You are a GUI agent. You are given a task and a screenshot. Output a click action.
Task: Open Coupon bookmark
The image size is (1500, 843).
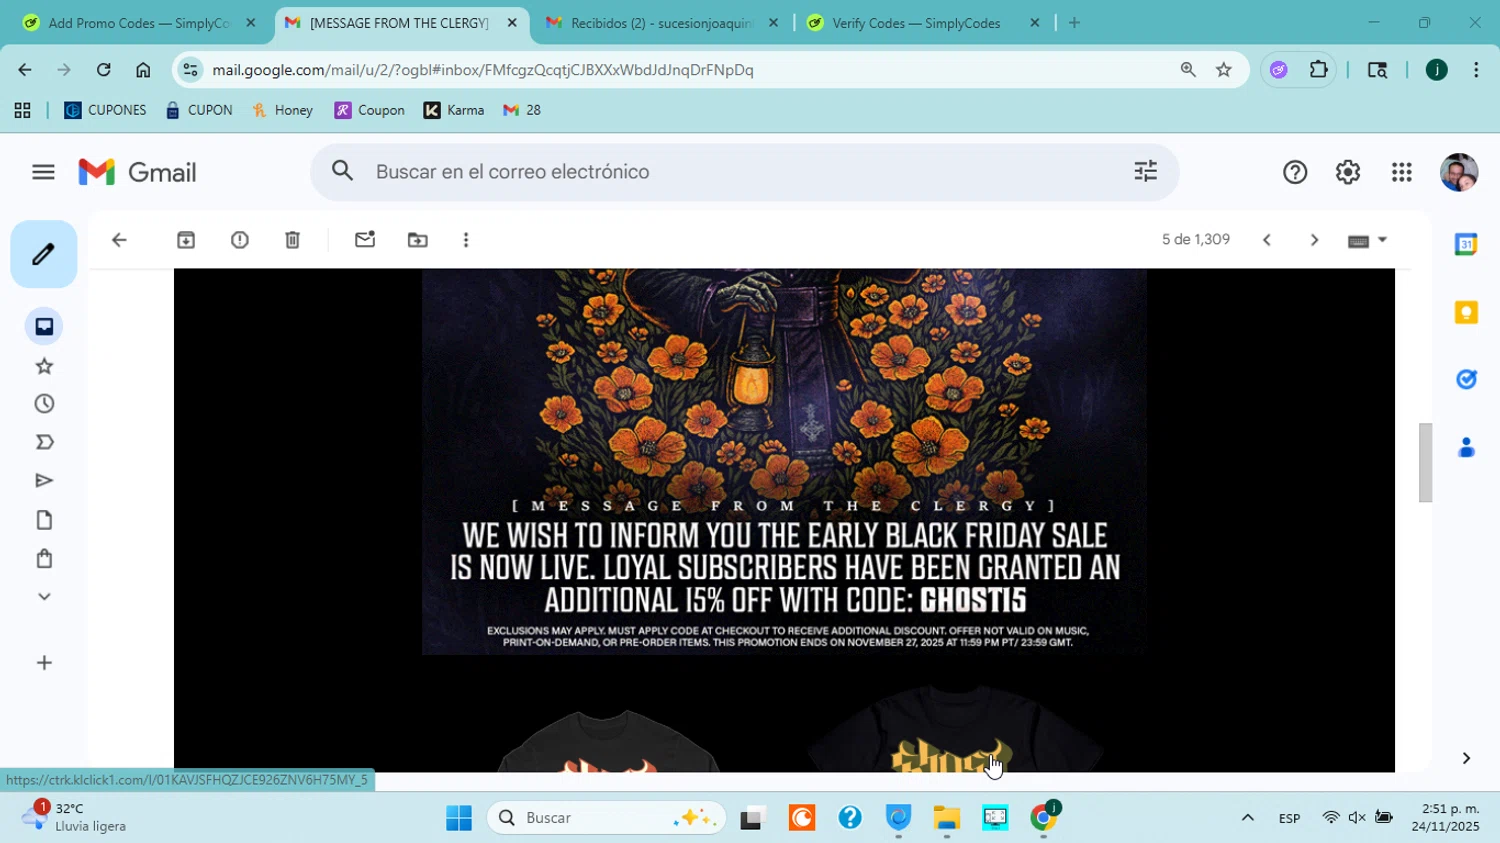pos(370,110)
